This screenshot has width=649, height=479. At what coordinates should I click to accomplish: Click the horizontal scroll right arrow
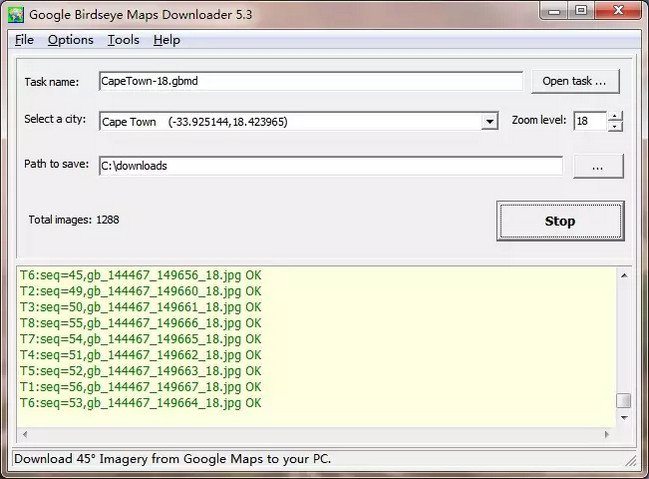click(607, 434)
